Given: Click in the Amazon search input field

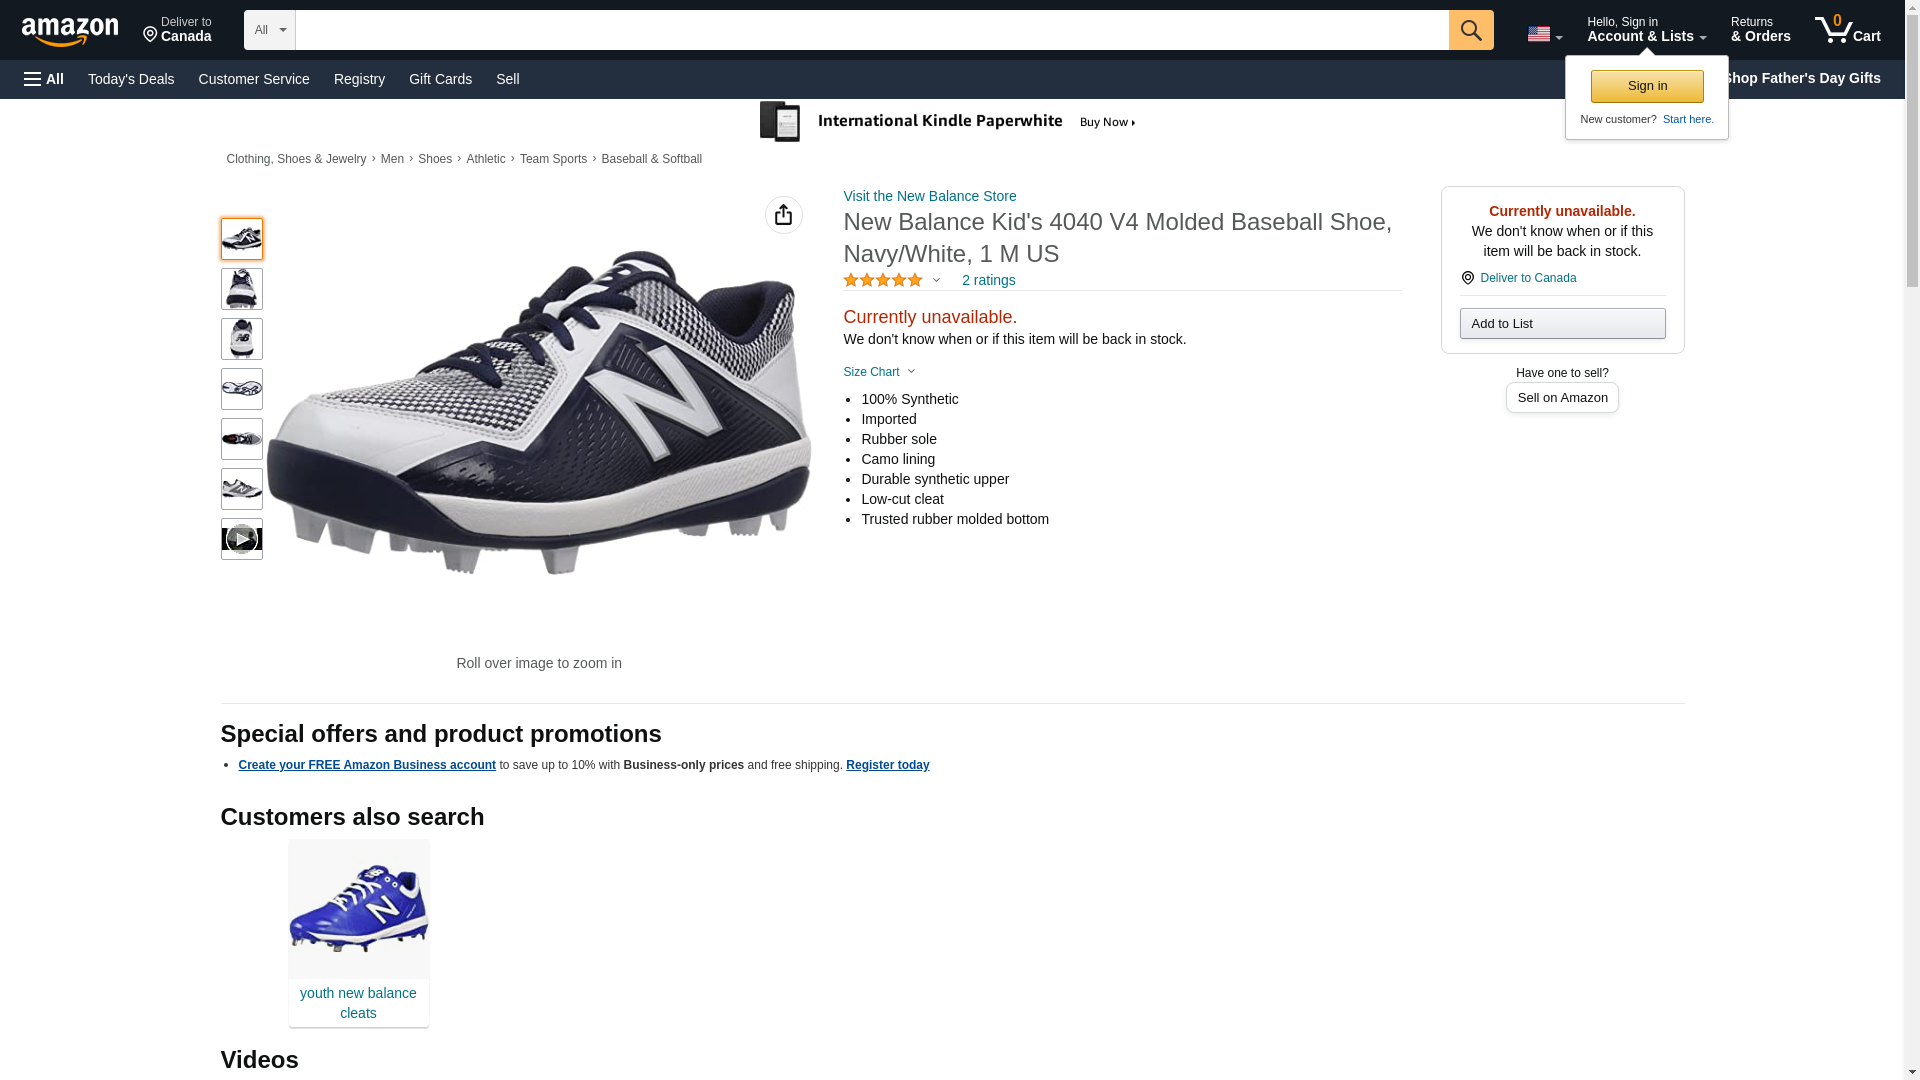Looking at the screenshot, I should [870, 30].
